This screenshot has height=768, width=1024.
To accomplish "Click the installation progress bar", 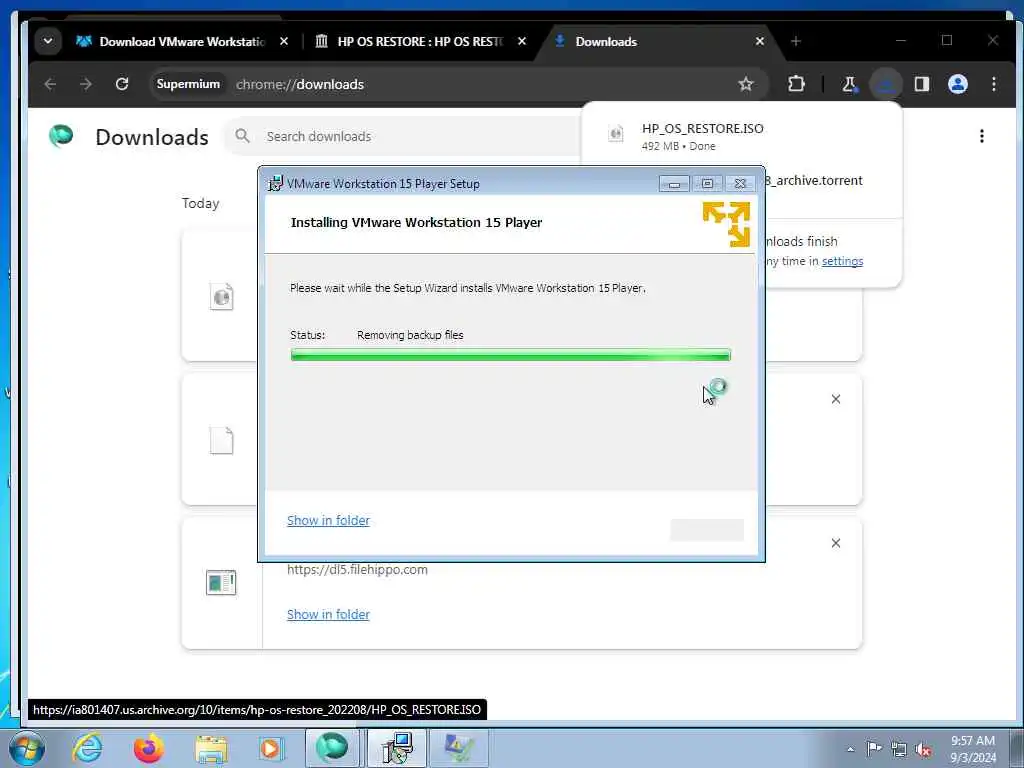I will click(x=511, y=355).
